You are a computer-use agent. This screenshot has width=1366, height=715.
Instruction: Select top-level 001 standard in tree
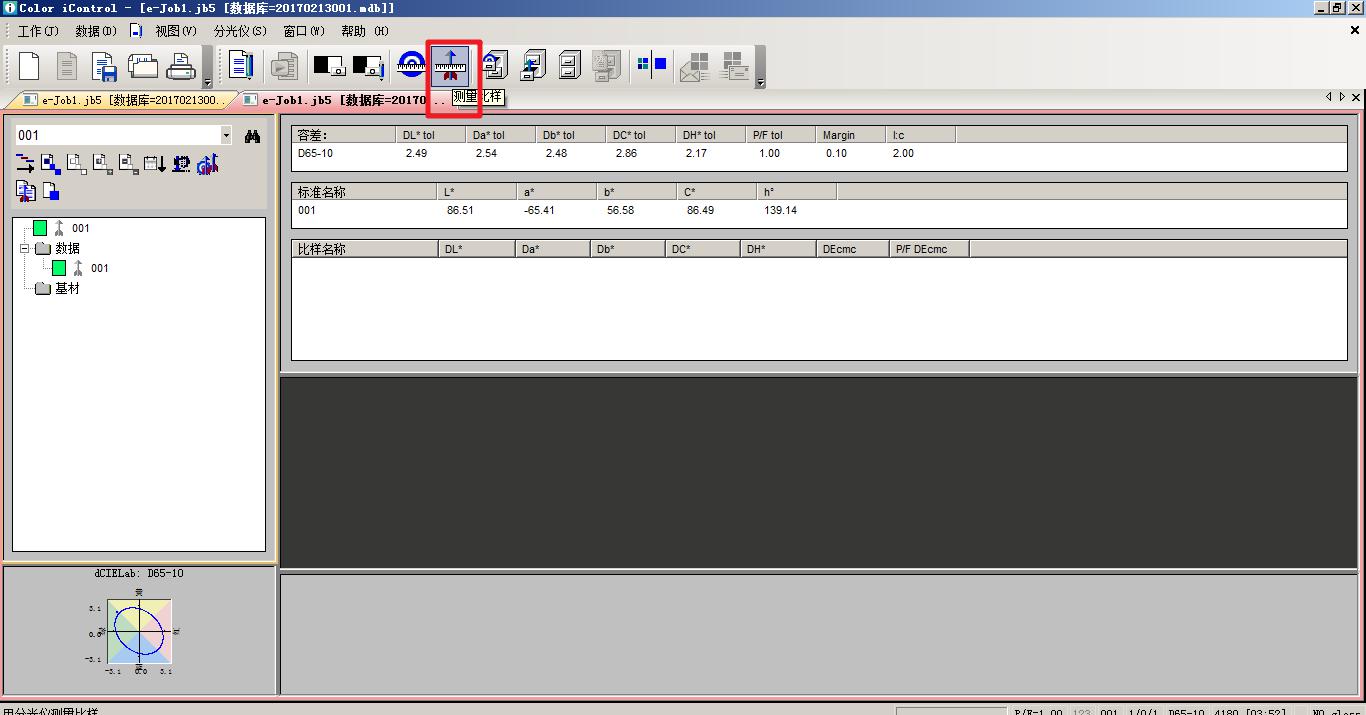point(80,228)
